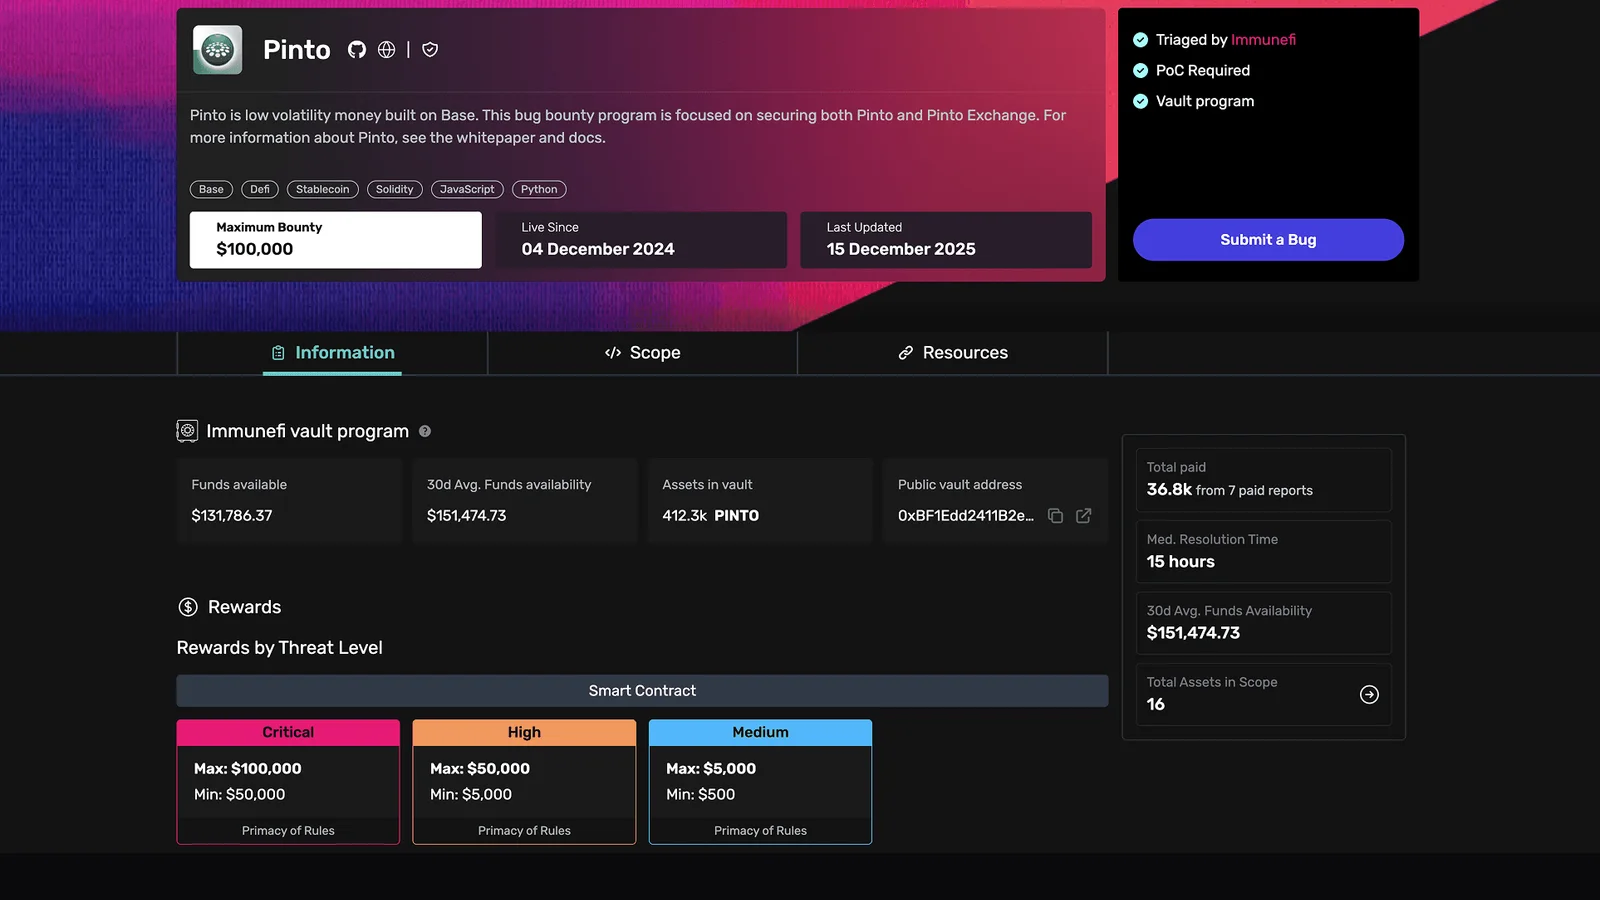Image resolution: width=1600 pixels, height=900 pixels.
Task: Click the Rewards dollar icon
Action: [188, 607]
